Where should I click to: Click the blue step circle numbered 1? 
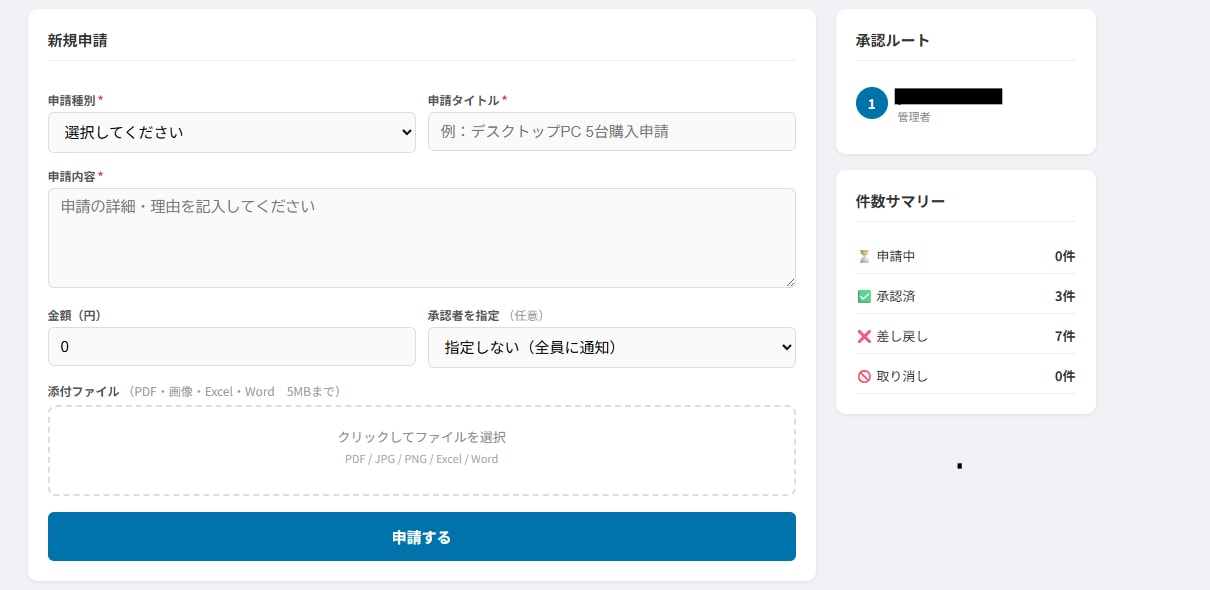(x=871, y=102)
